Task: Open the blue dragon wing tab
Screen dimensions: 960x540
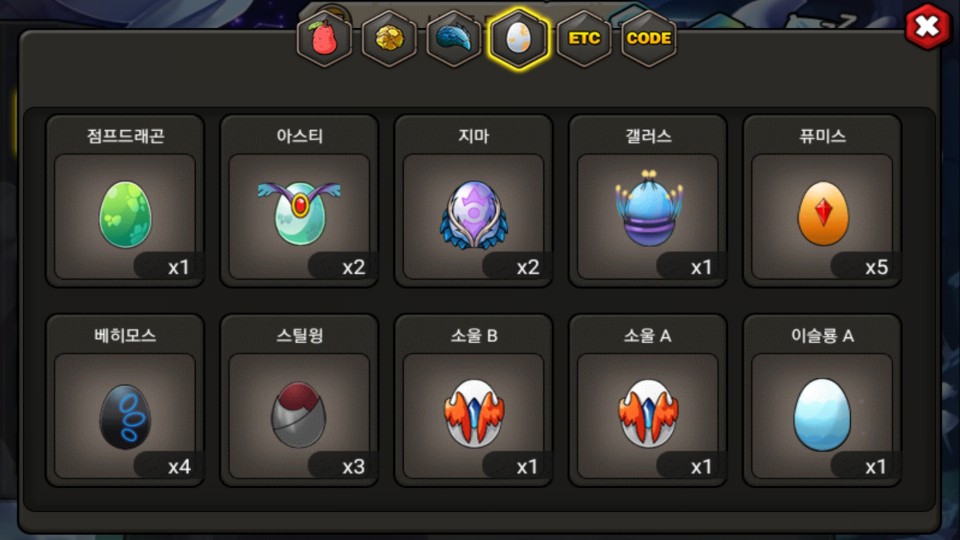Action: coord(454,39)
